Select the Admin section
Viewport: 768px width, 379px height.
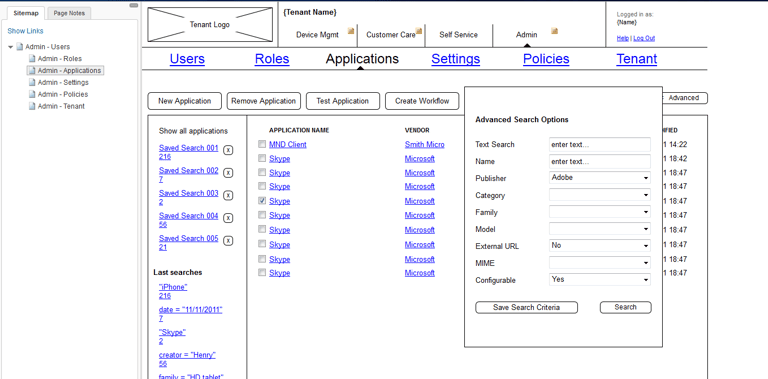pos(527,35)
